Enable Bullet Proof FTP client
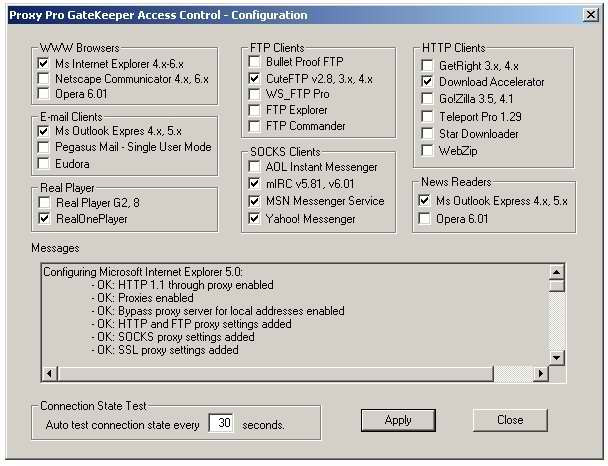 pyautogui.click(x=254, y=62)
